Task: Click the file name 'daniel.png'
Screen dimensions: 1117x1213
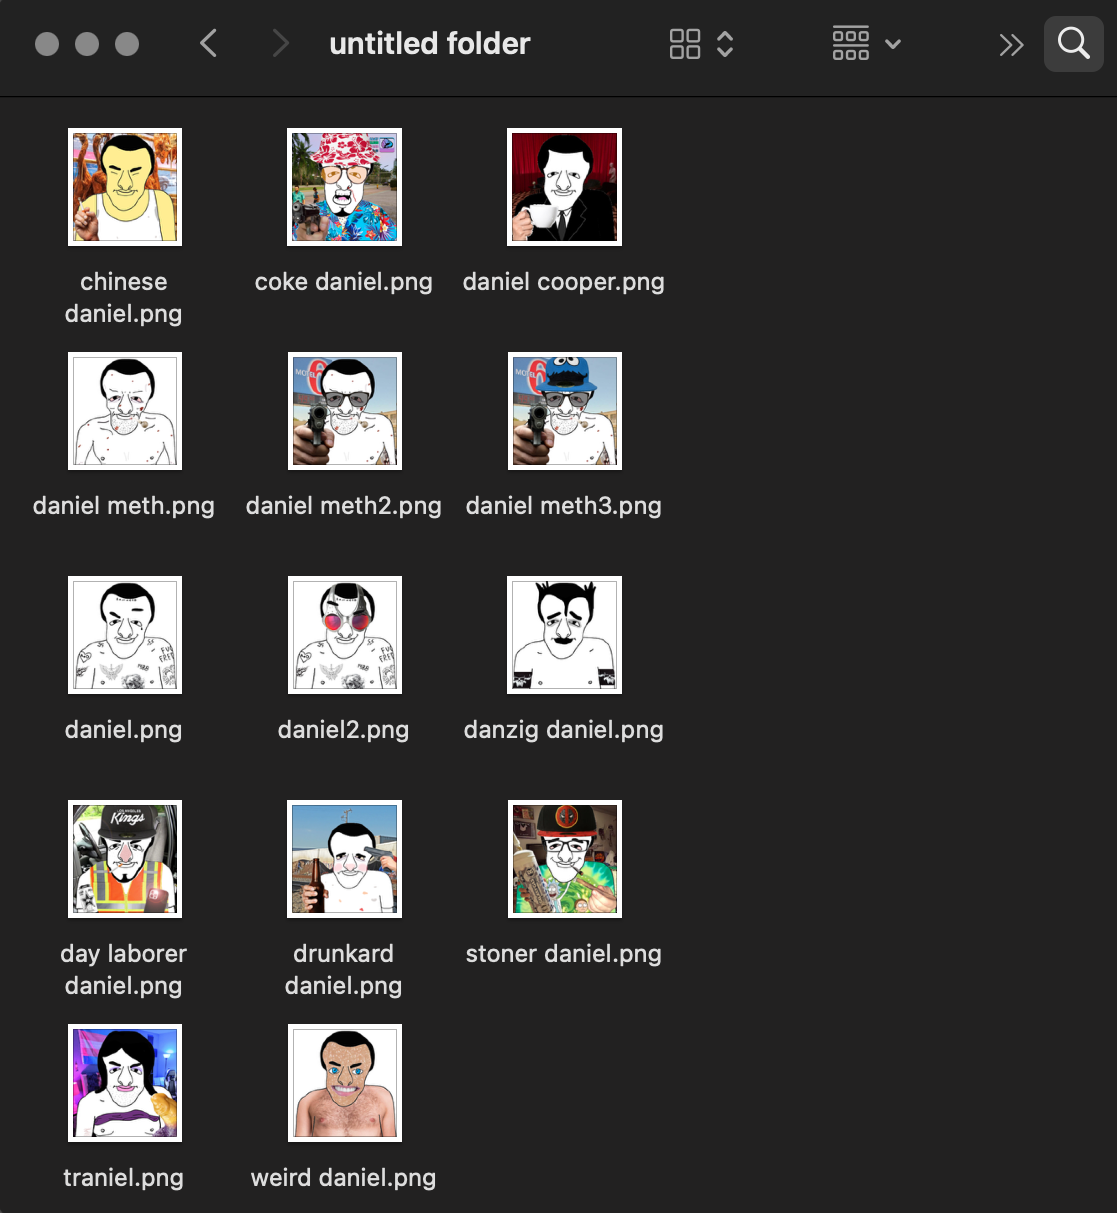Action: 124,730
